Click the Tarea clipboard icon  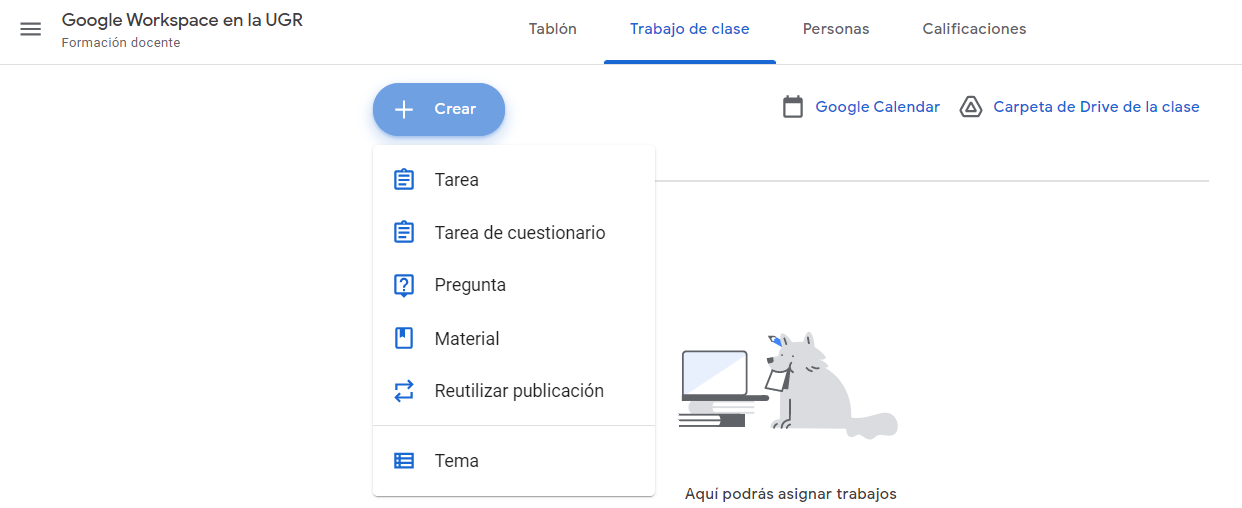404,180
